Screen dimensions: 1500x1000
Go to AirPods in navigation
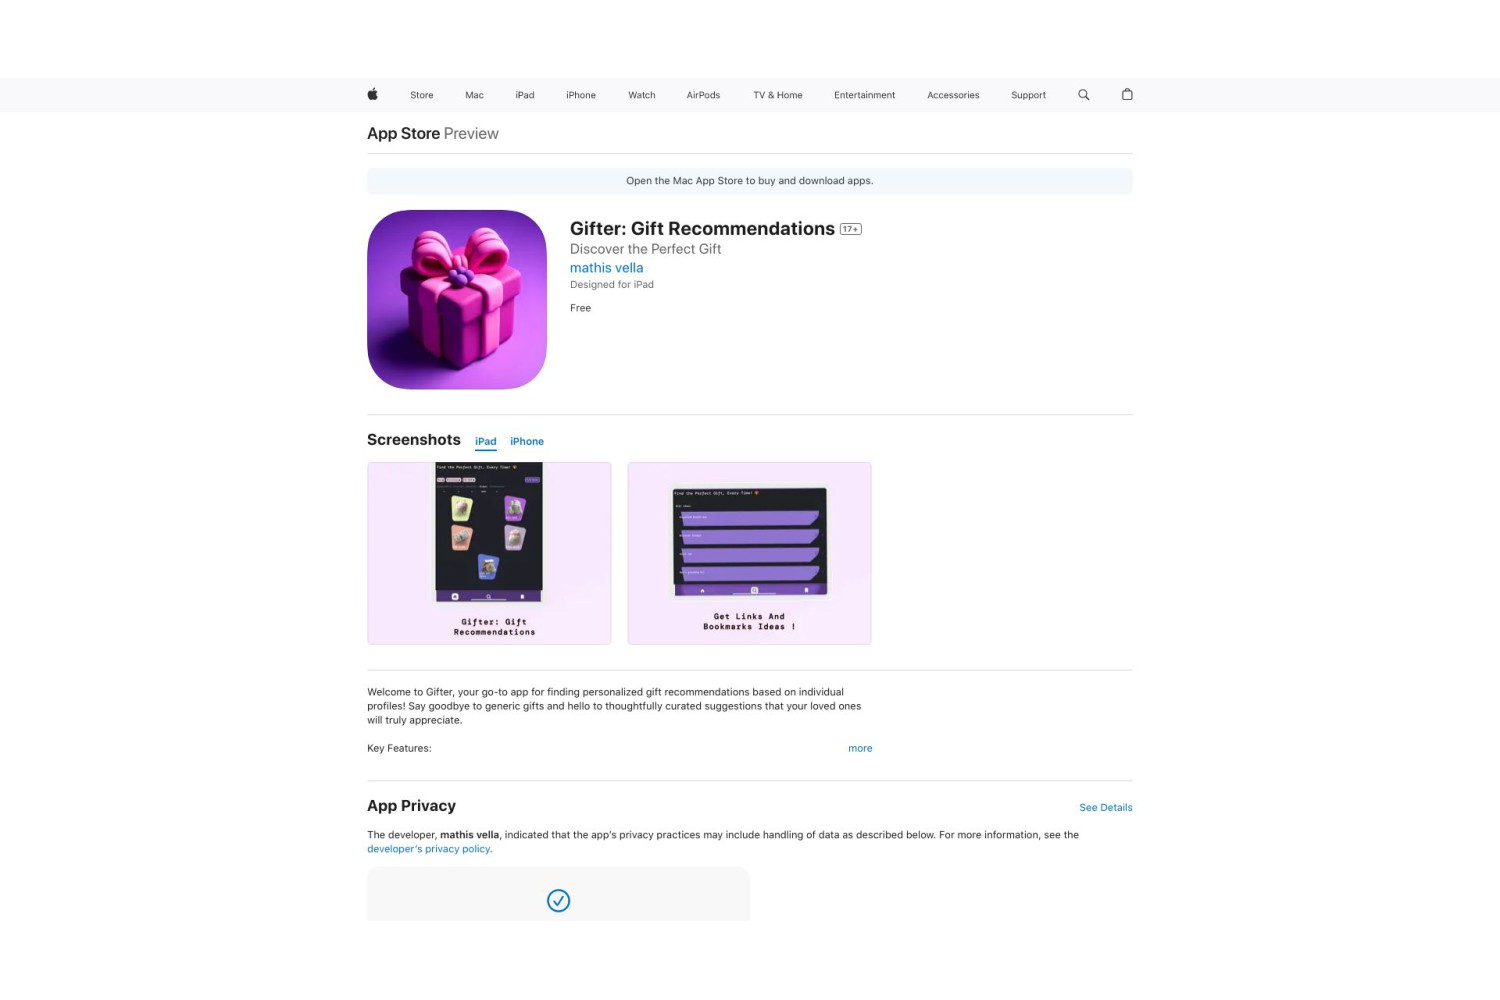[703, 95]
